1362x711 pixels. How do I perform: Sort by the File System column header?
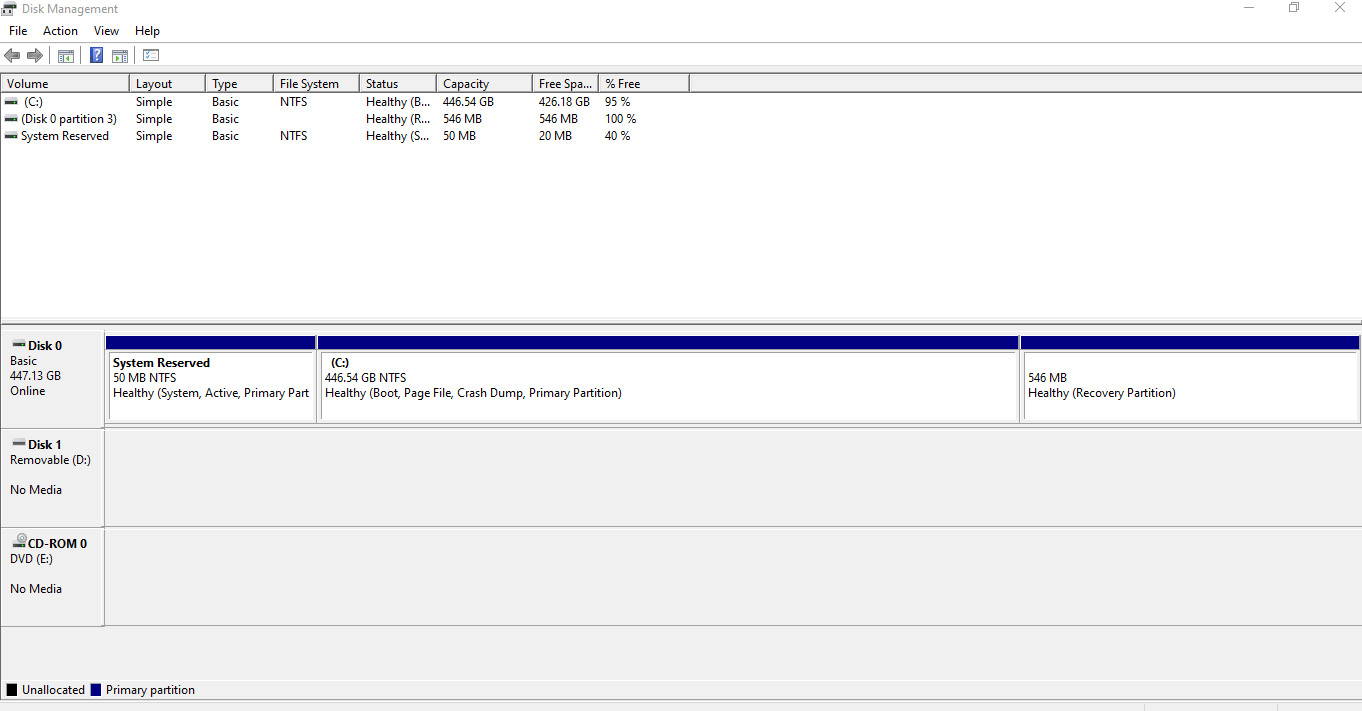tap(316, 84)
